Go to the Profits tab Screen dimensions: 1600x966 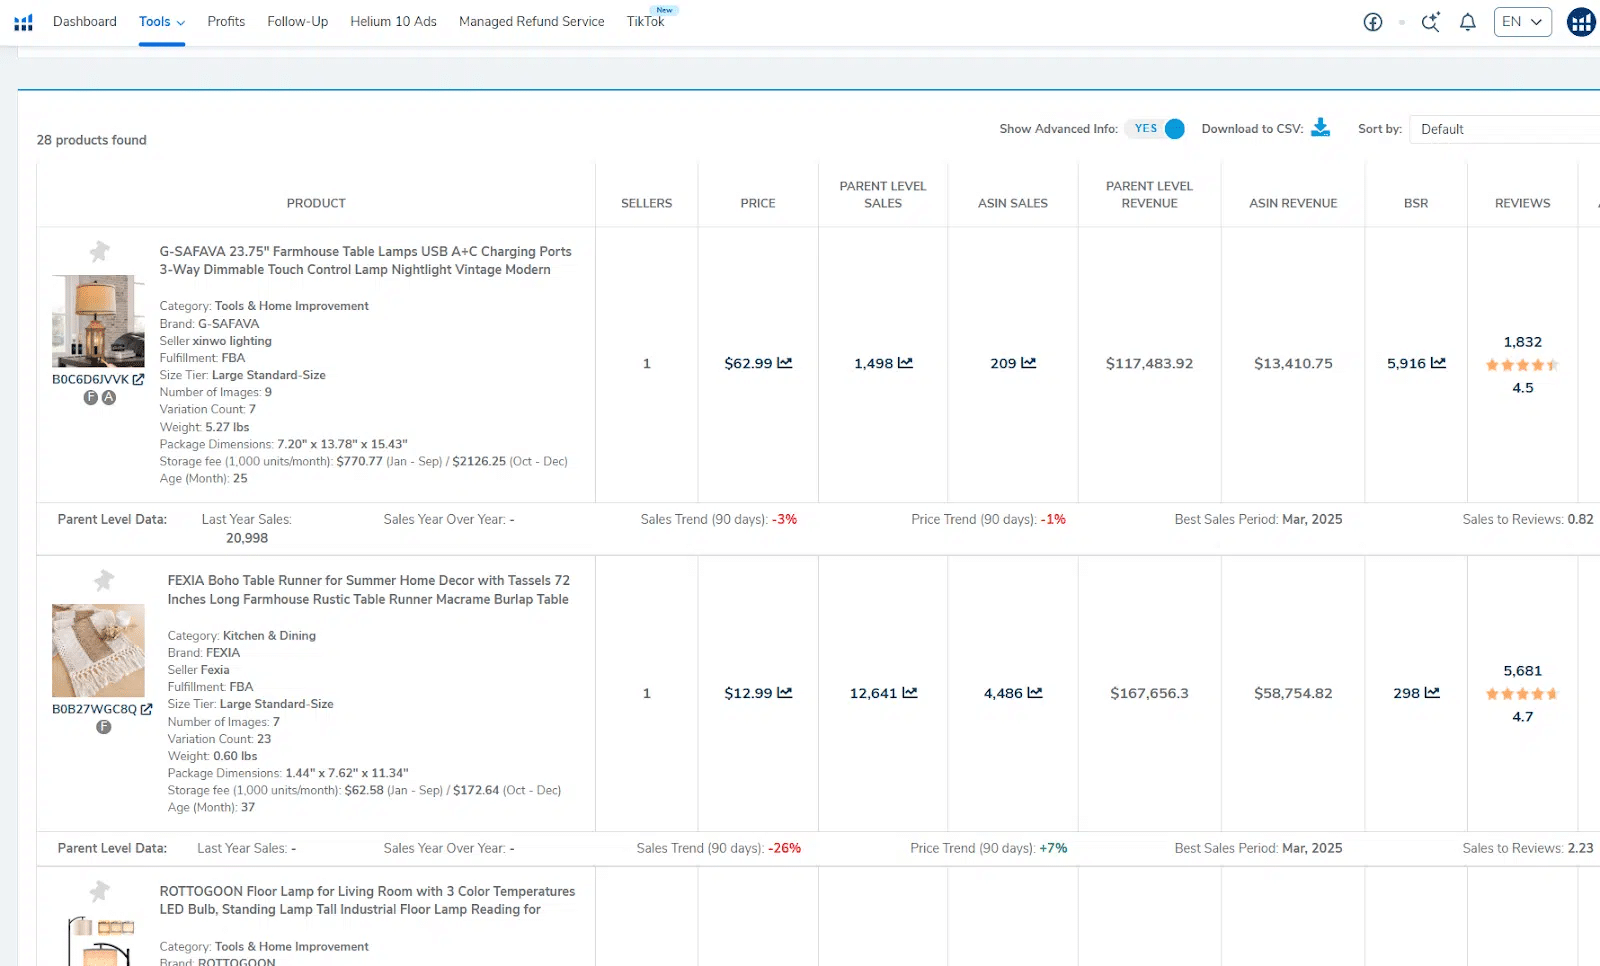point(226,22)
